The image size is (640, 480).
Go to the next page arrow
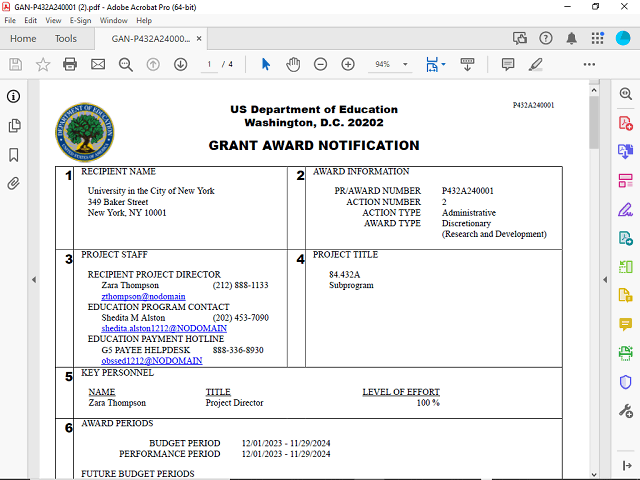pos(180,64)
